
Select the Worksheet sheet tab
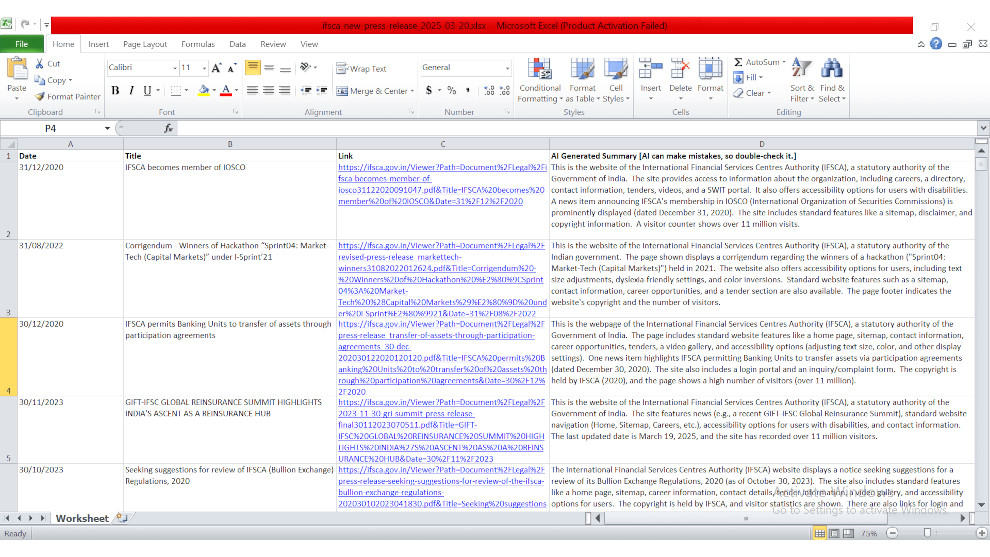82,518
